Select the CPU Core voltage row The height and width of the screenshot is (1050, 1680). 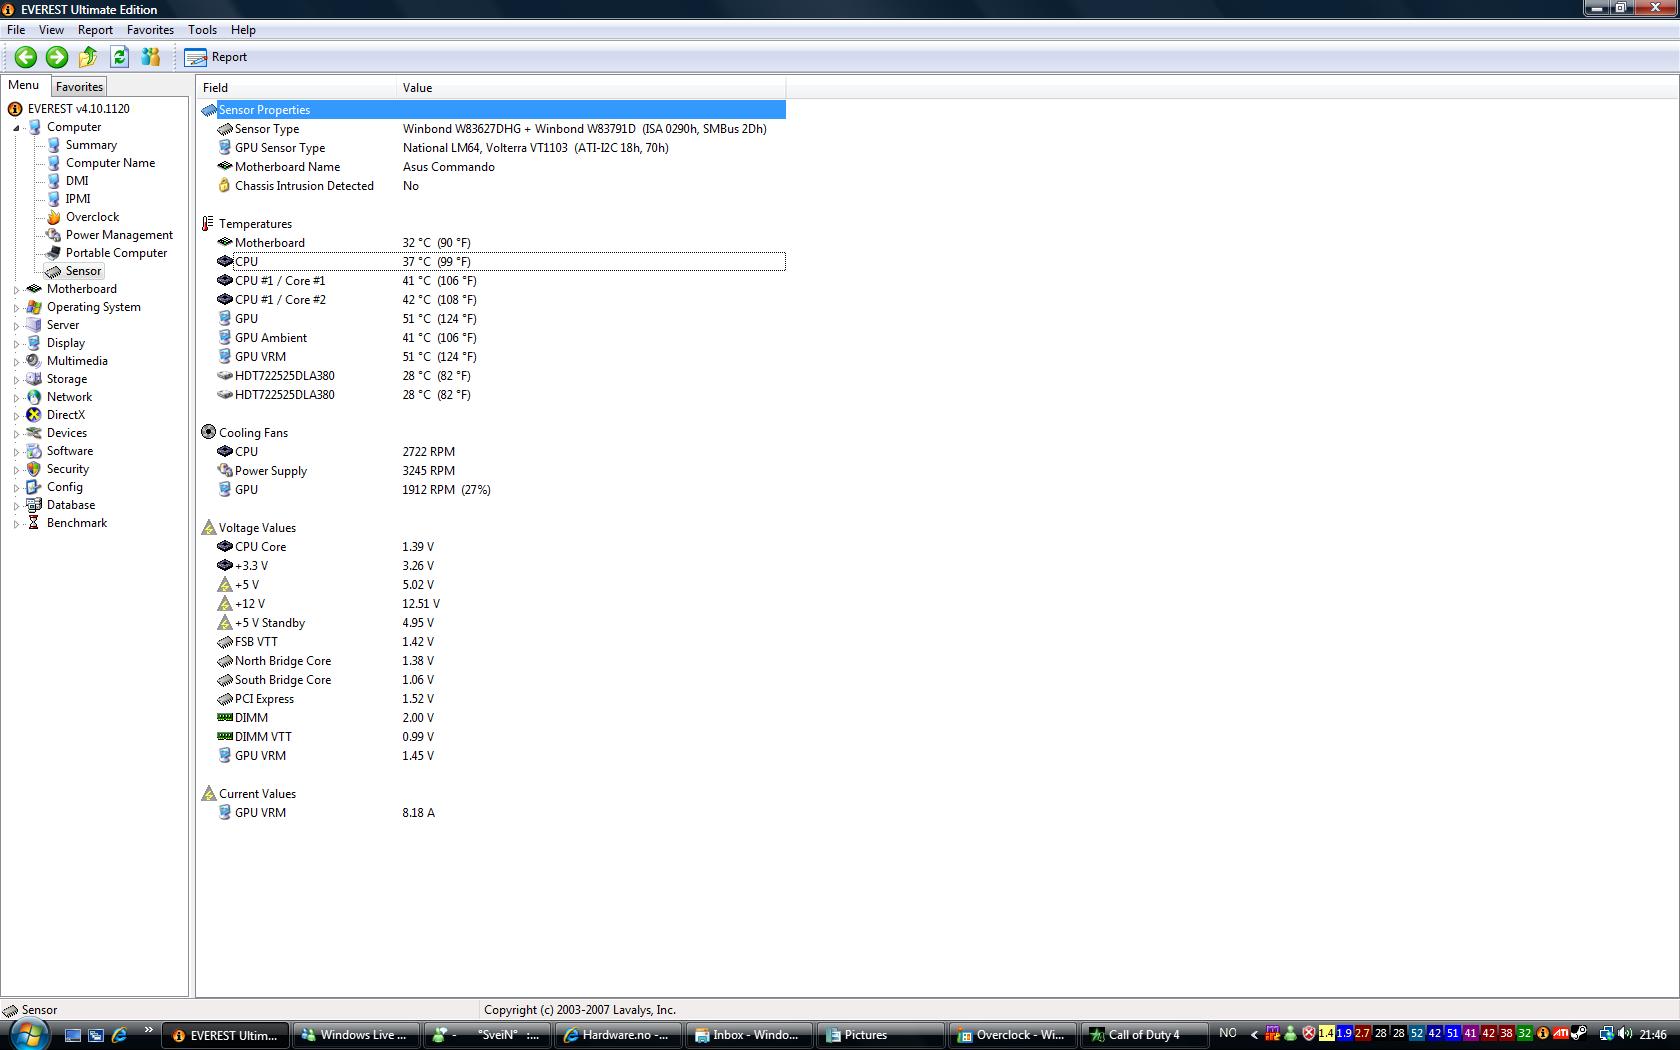point(492,547)
